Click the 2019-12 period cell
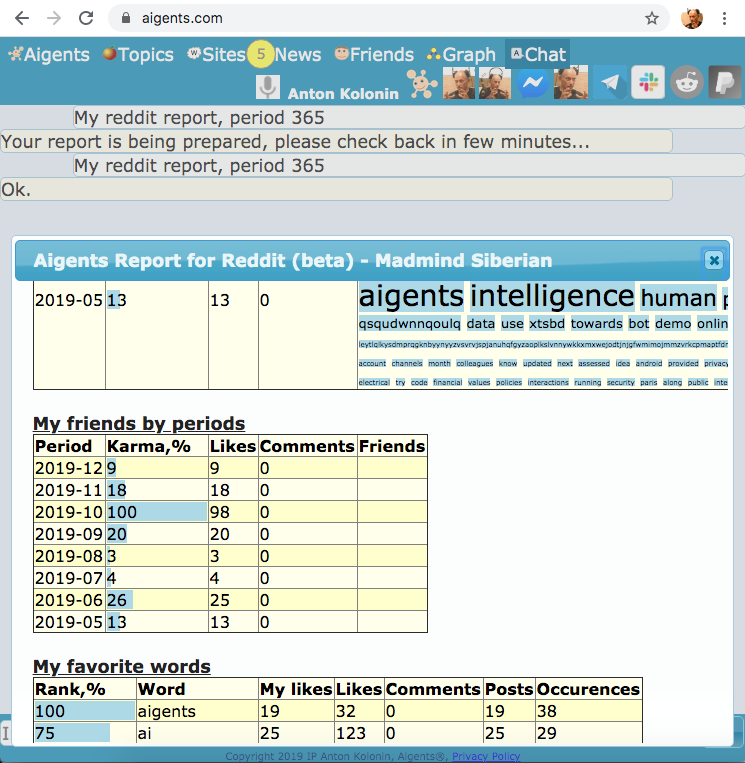745x763 pixels. pyautogui.click(x=69, y=468)
